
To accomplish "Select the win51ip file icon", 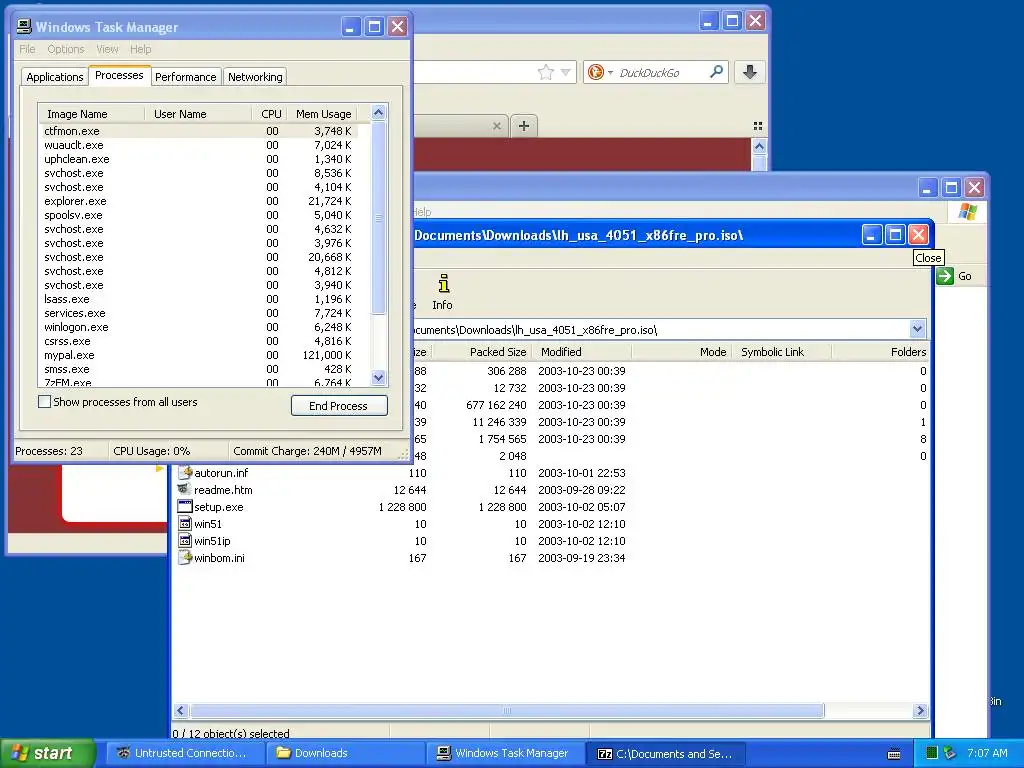I will (x=185, y=541).
